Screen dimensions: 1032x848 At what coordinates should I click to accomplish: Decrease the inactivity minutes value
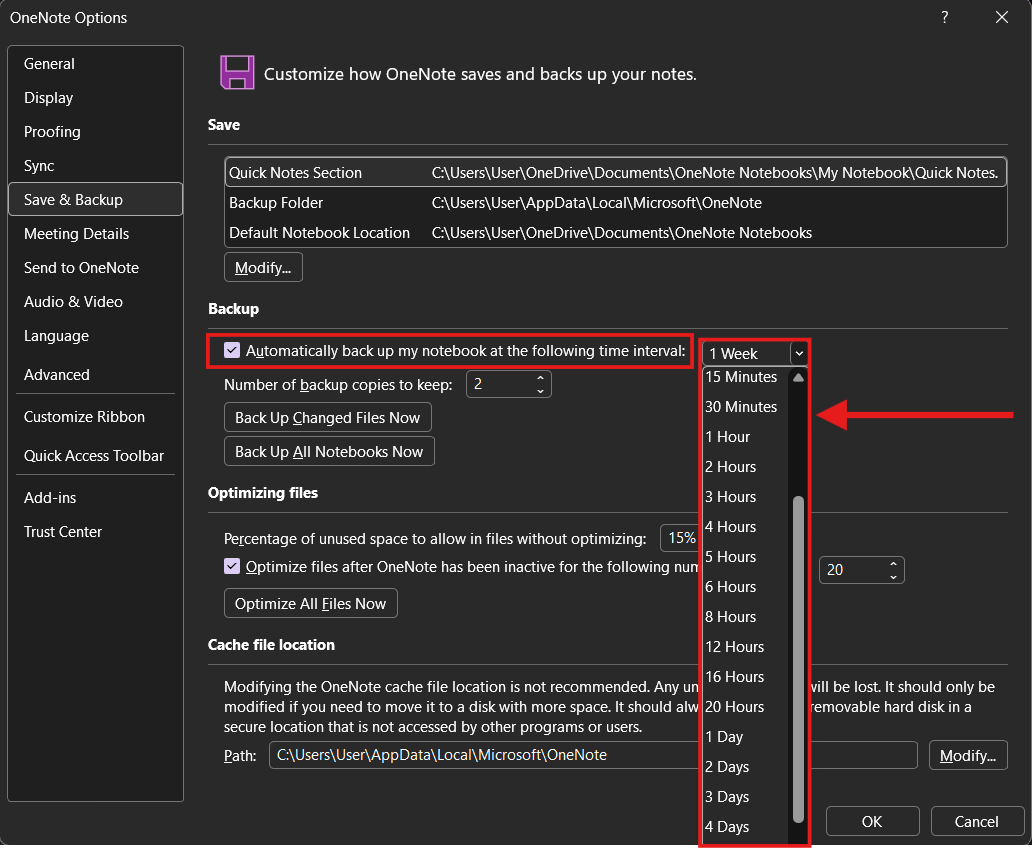click(893, 577)
